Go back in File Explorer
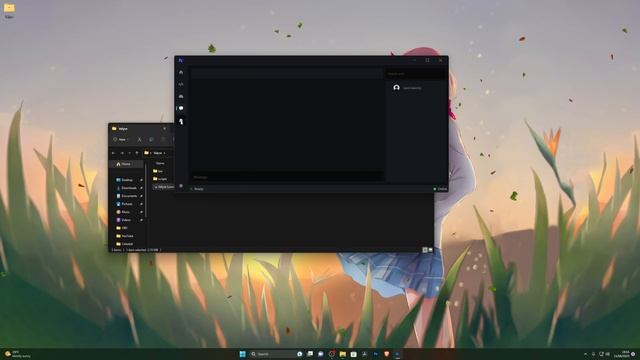The image size is (640, 360). click(113, 153)
